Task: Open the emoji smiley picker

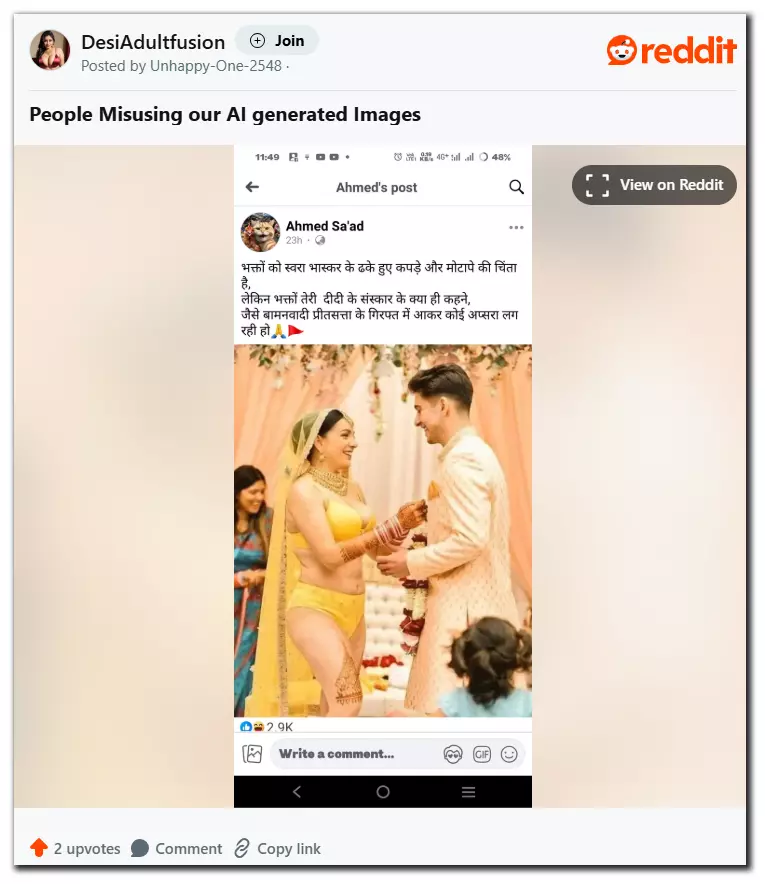Action: pyautogui.click(x=509, y=754)
